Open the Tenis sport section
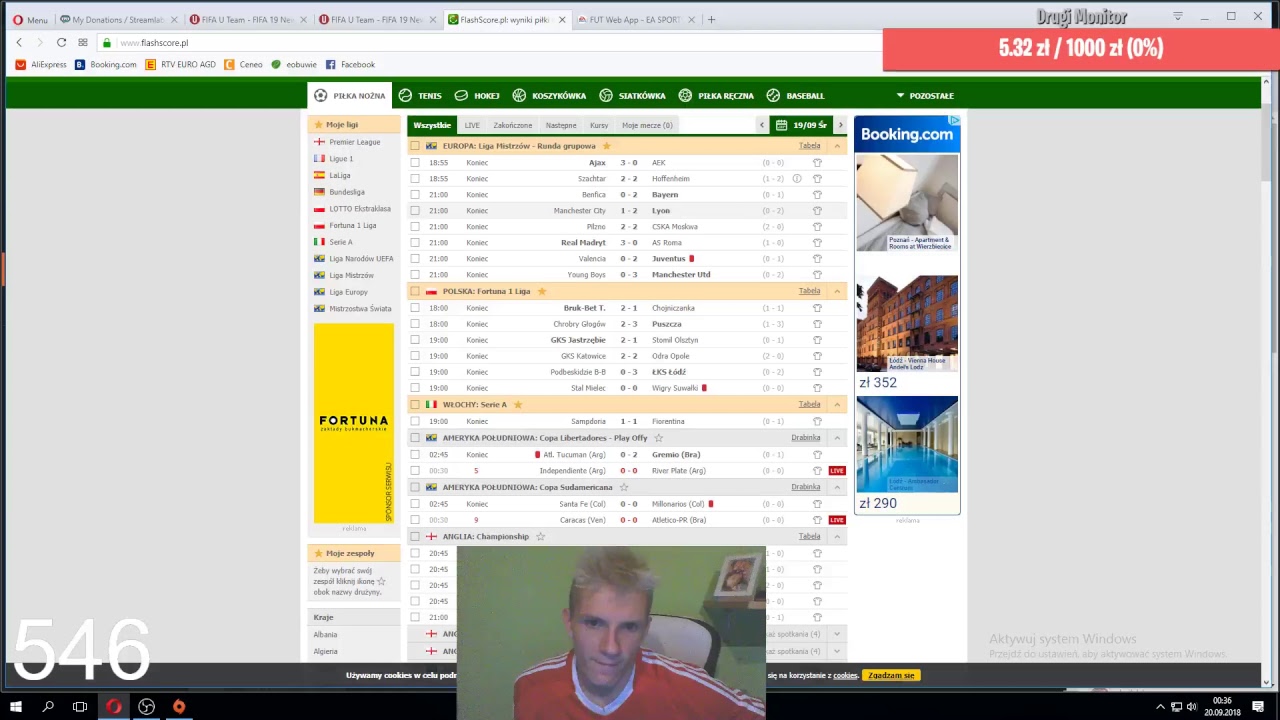The width and height of the screenshot is (1280, 720). (420, 96)
